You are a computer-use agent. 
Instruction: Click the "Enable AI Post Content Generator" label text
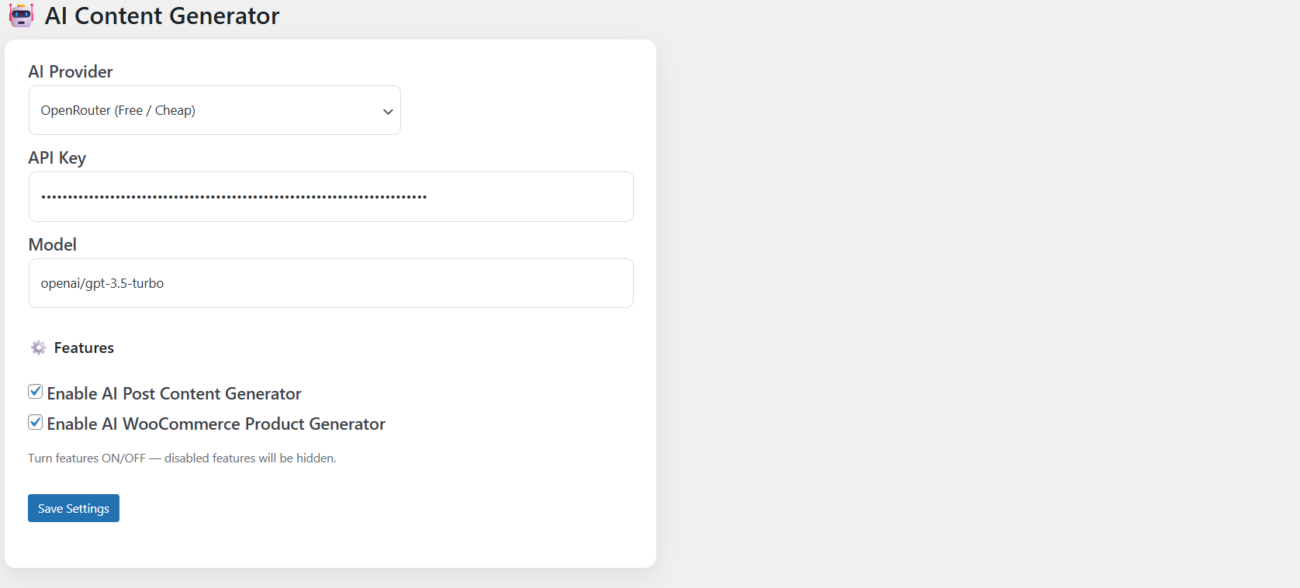point(174,394)
